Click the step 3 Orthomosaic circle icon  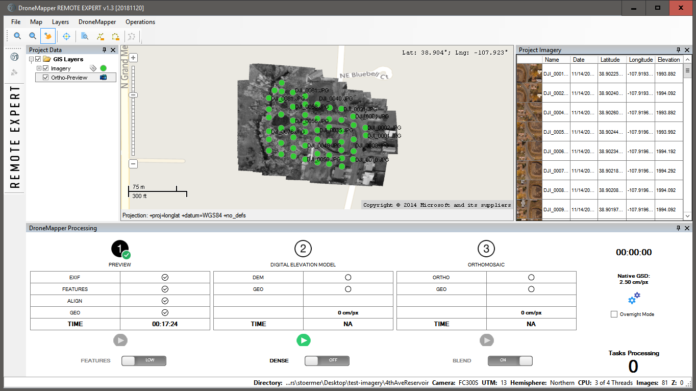[x=486, y=249]
